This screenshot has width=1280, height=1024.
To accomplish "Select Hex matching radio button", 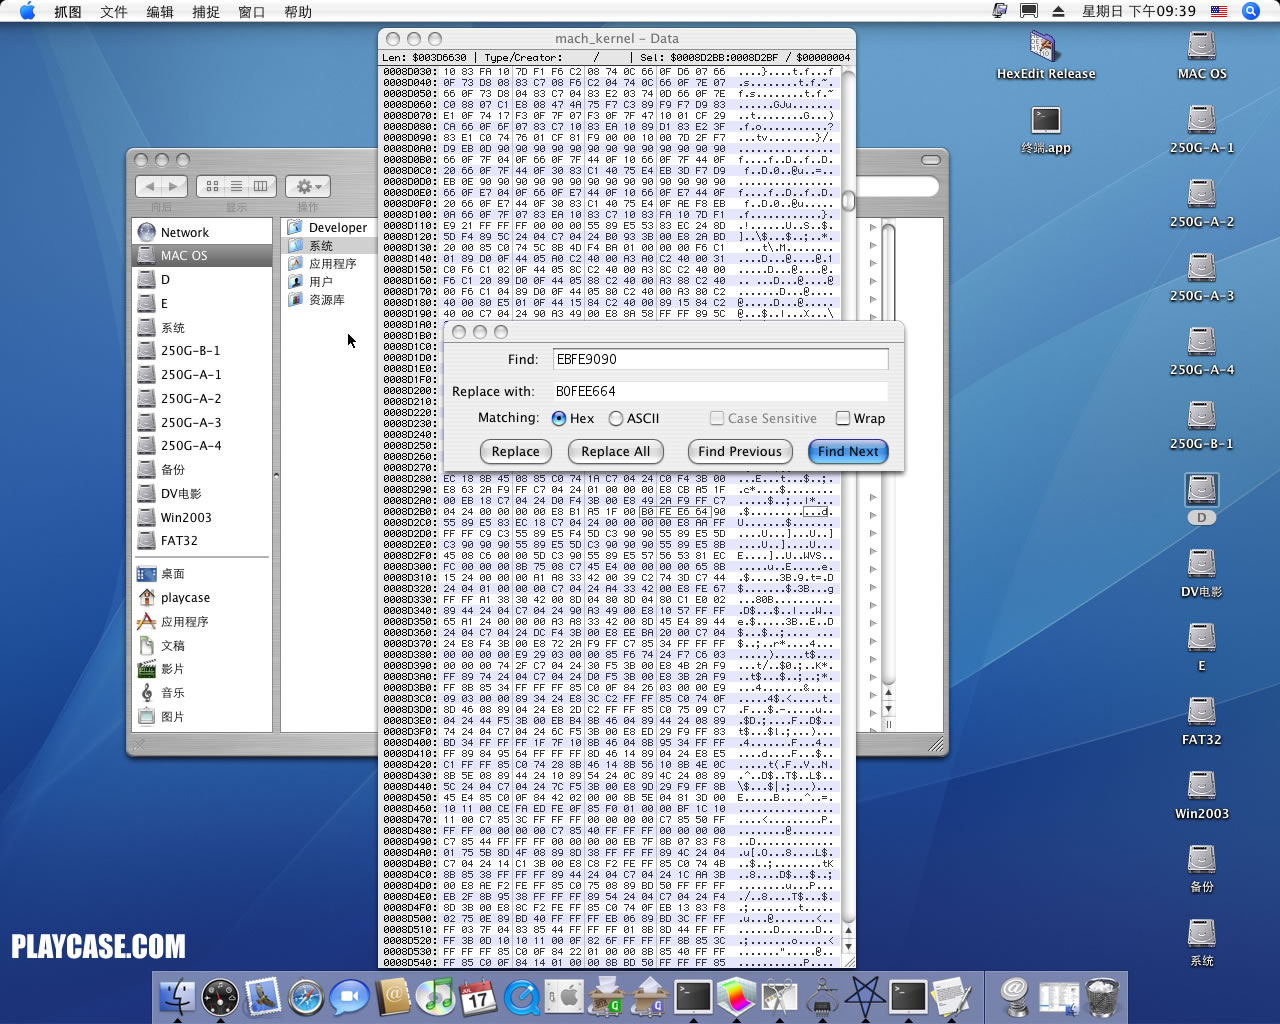I will [559, 418].
